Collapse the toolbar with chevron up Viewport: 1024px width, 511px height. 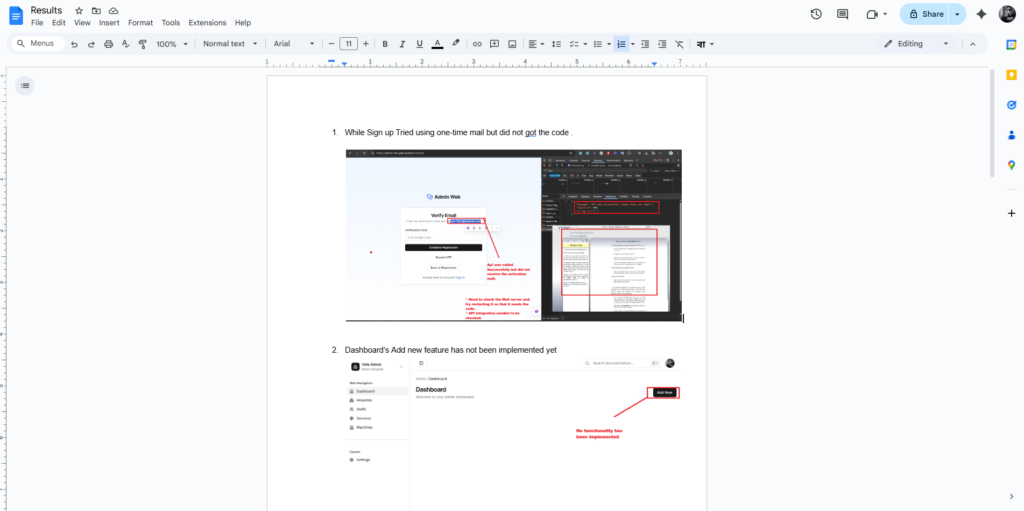(972, 44)
